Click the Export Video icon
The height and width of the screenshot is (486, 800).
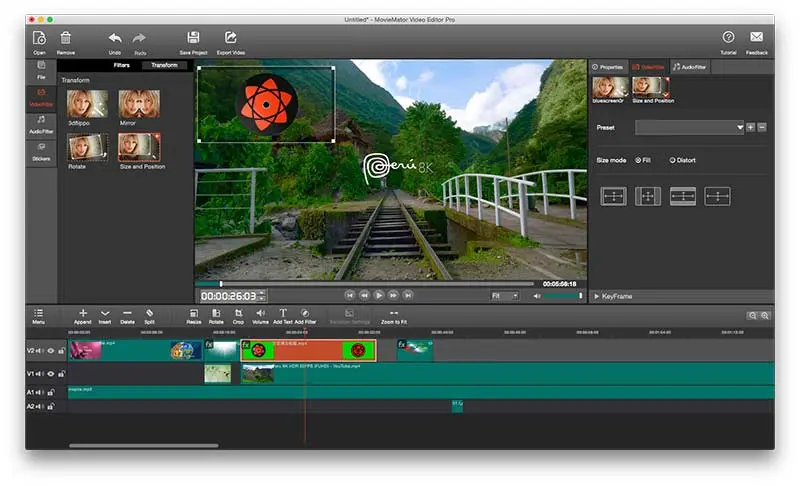coord(231,37)
